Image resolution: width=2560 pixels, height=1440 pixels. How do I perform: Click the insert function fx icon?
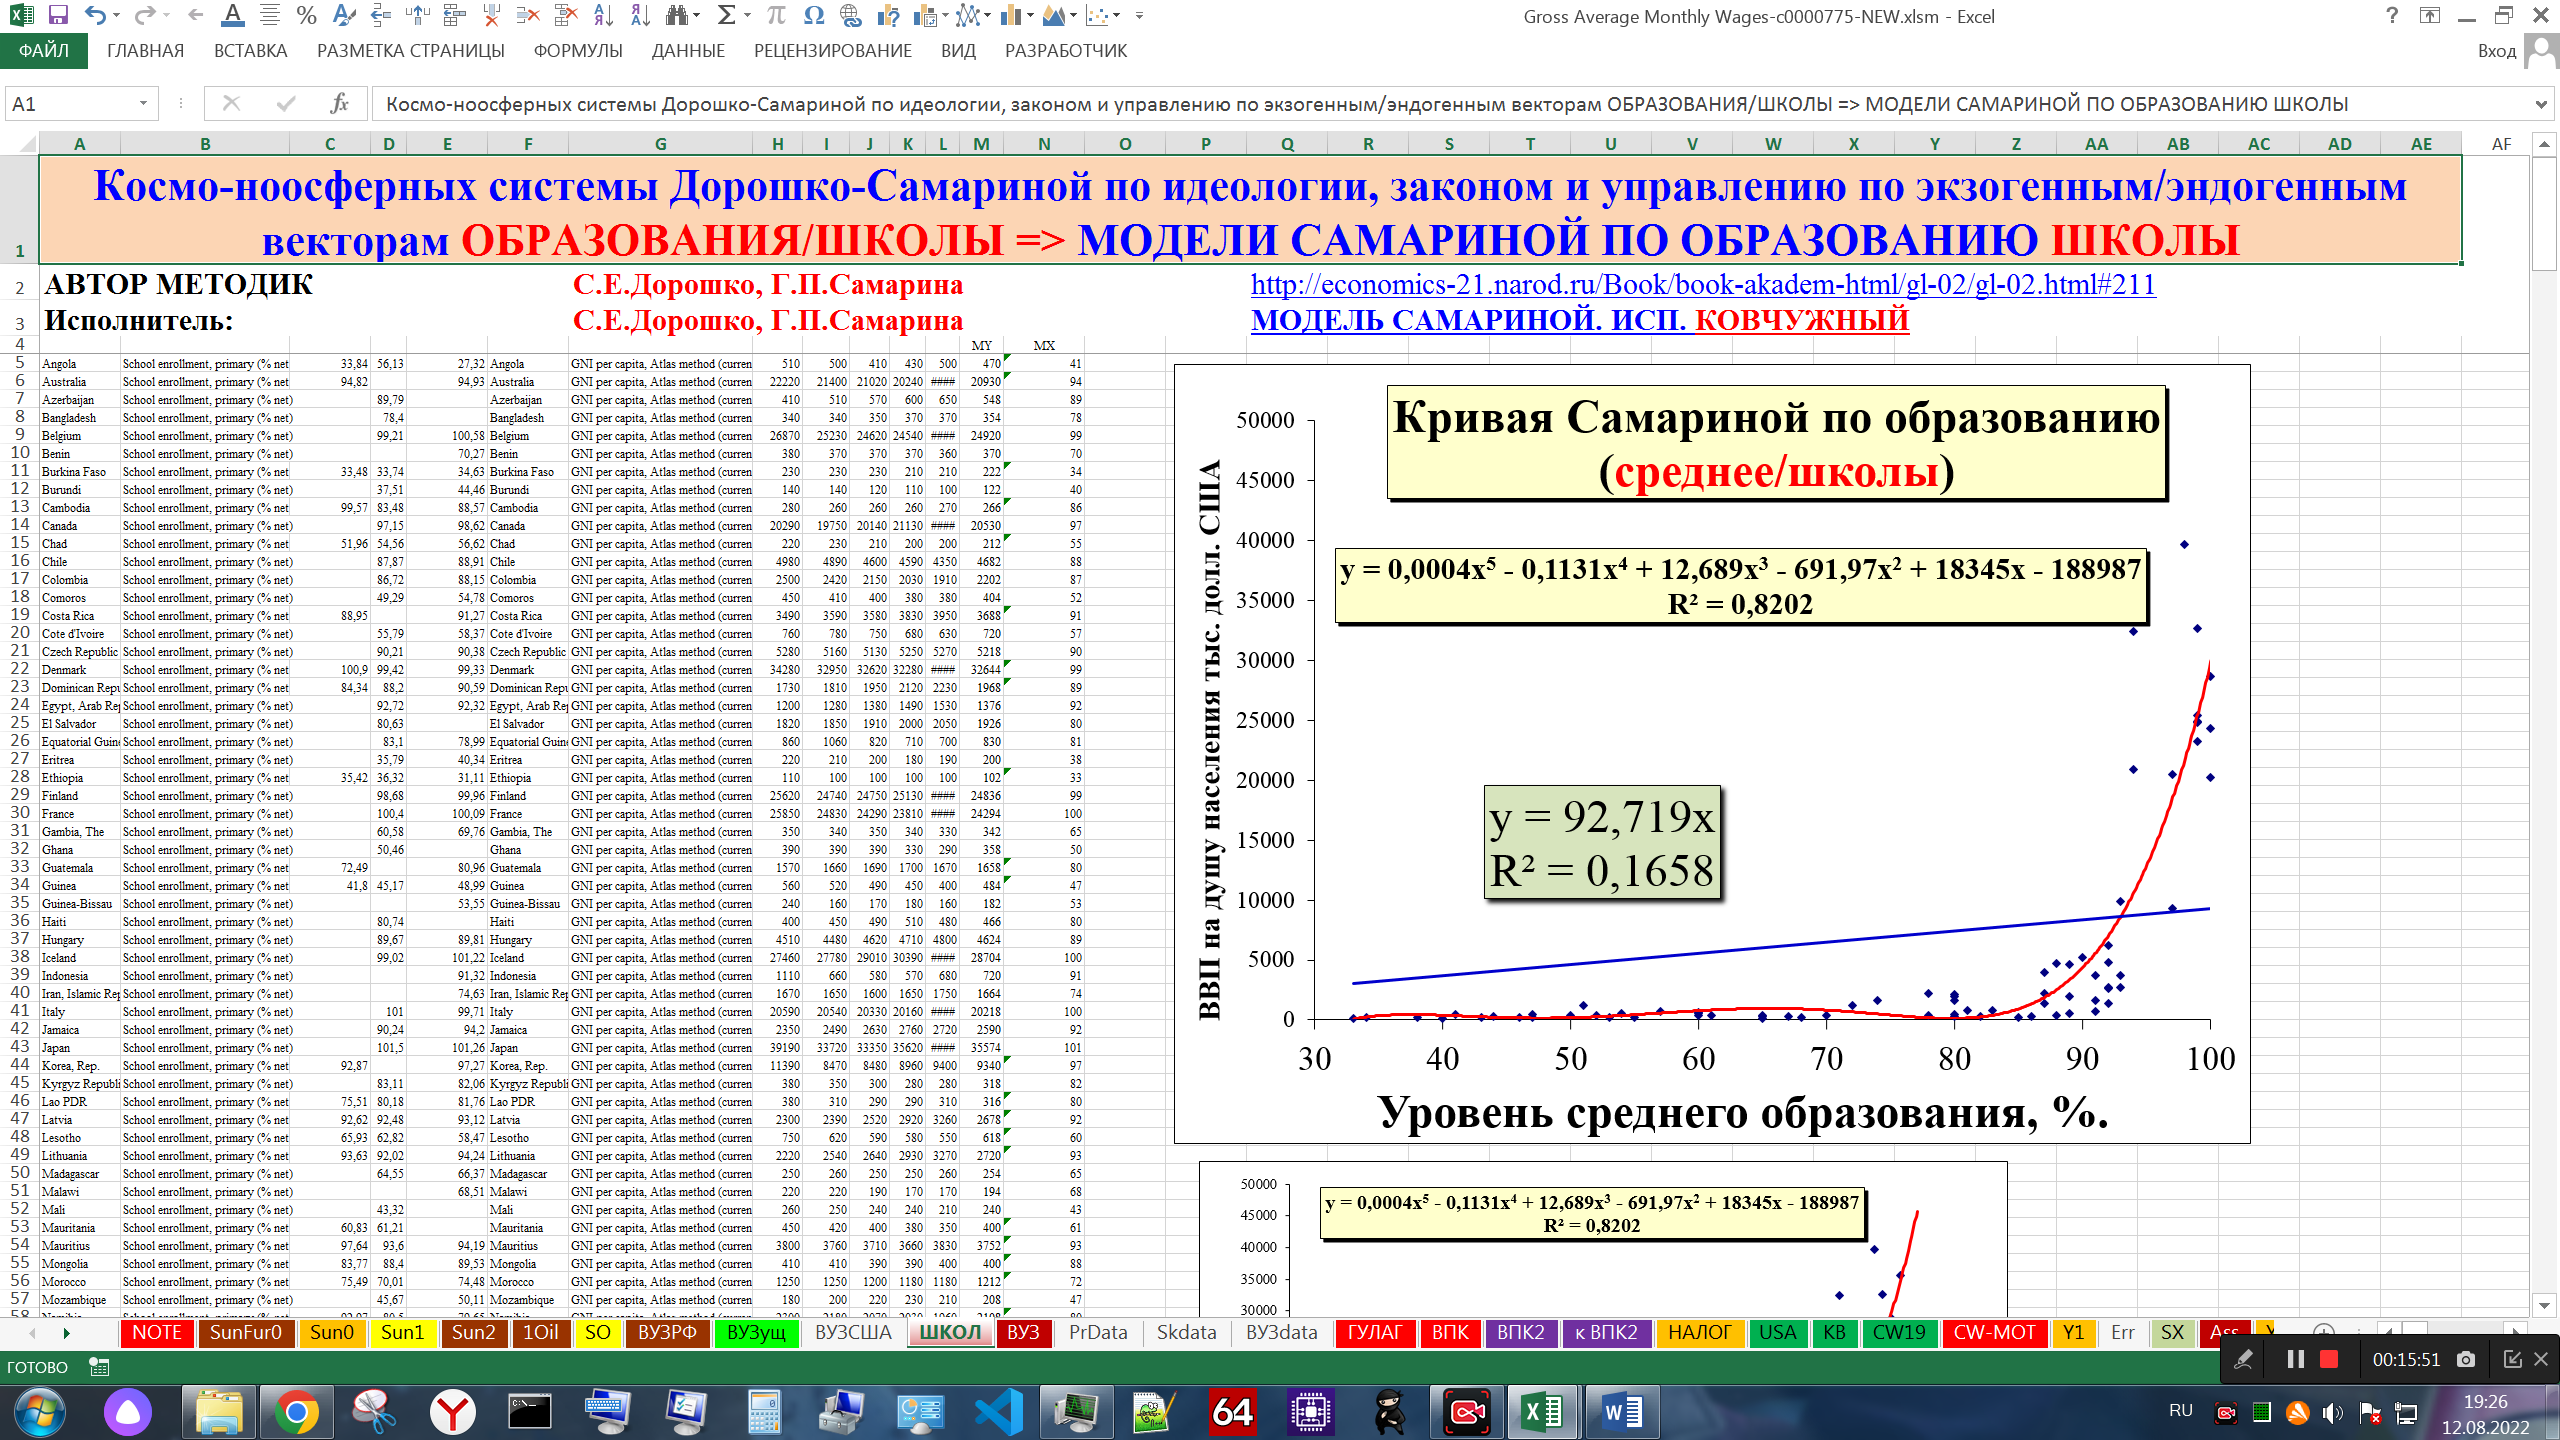tap(339, 103)
